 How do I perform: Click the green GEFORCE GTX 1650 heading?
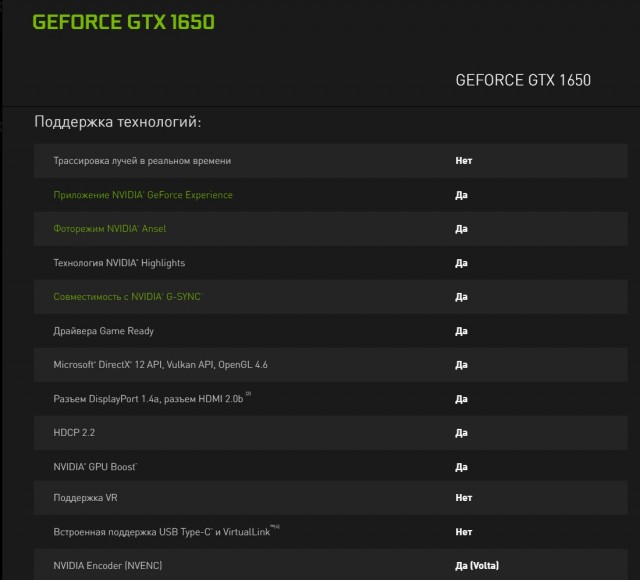point(124,22)
